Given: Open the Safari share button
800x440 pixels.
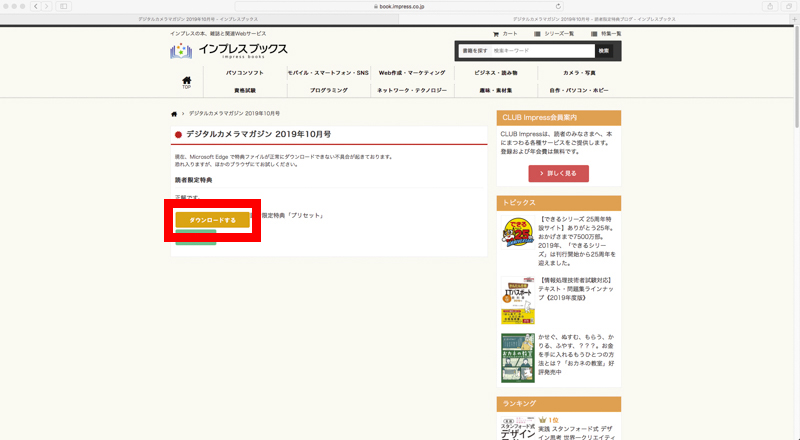Looking at the screenshot, I should tap(770, 6).
